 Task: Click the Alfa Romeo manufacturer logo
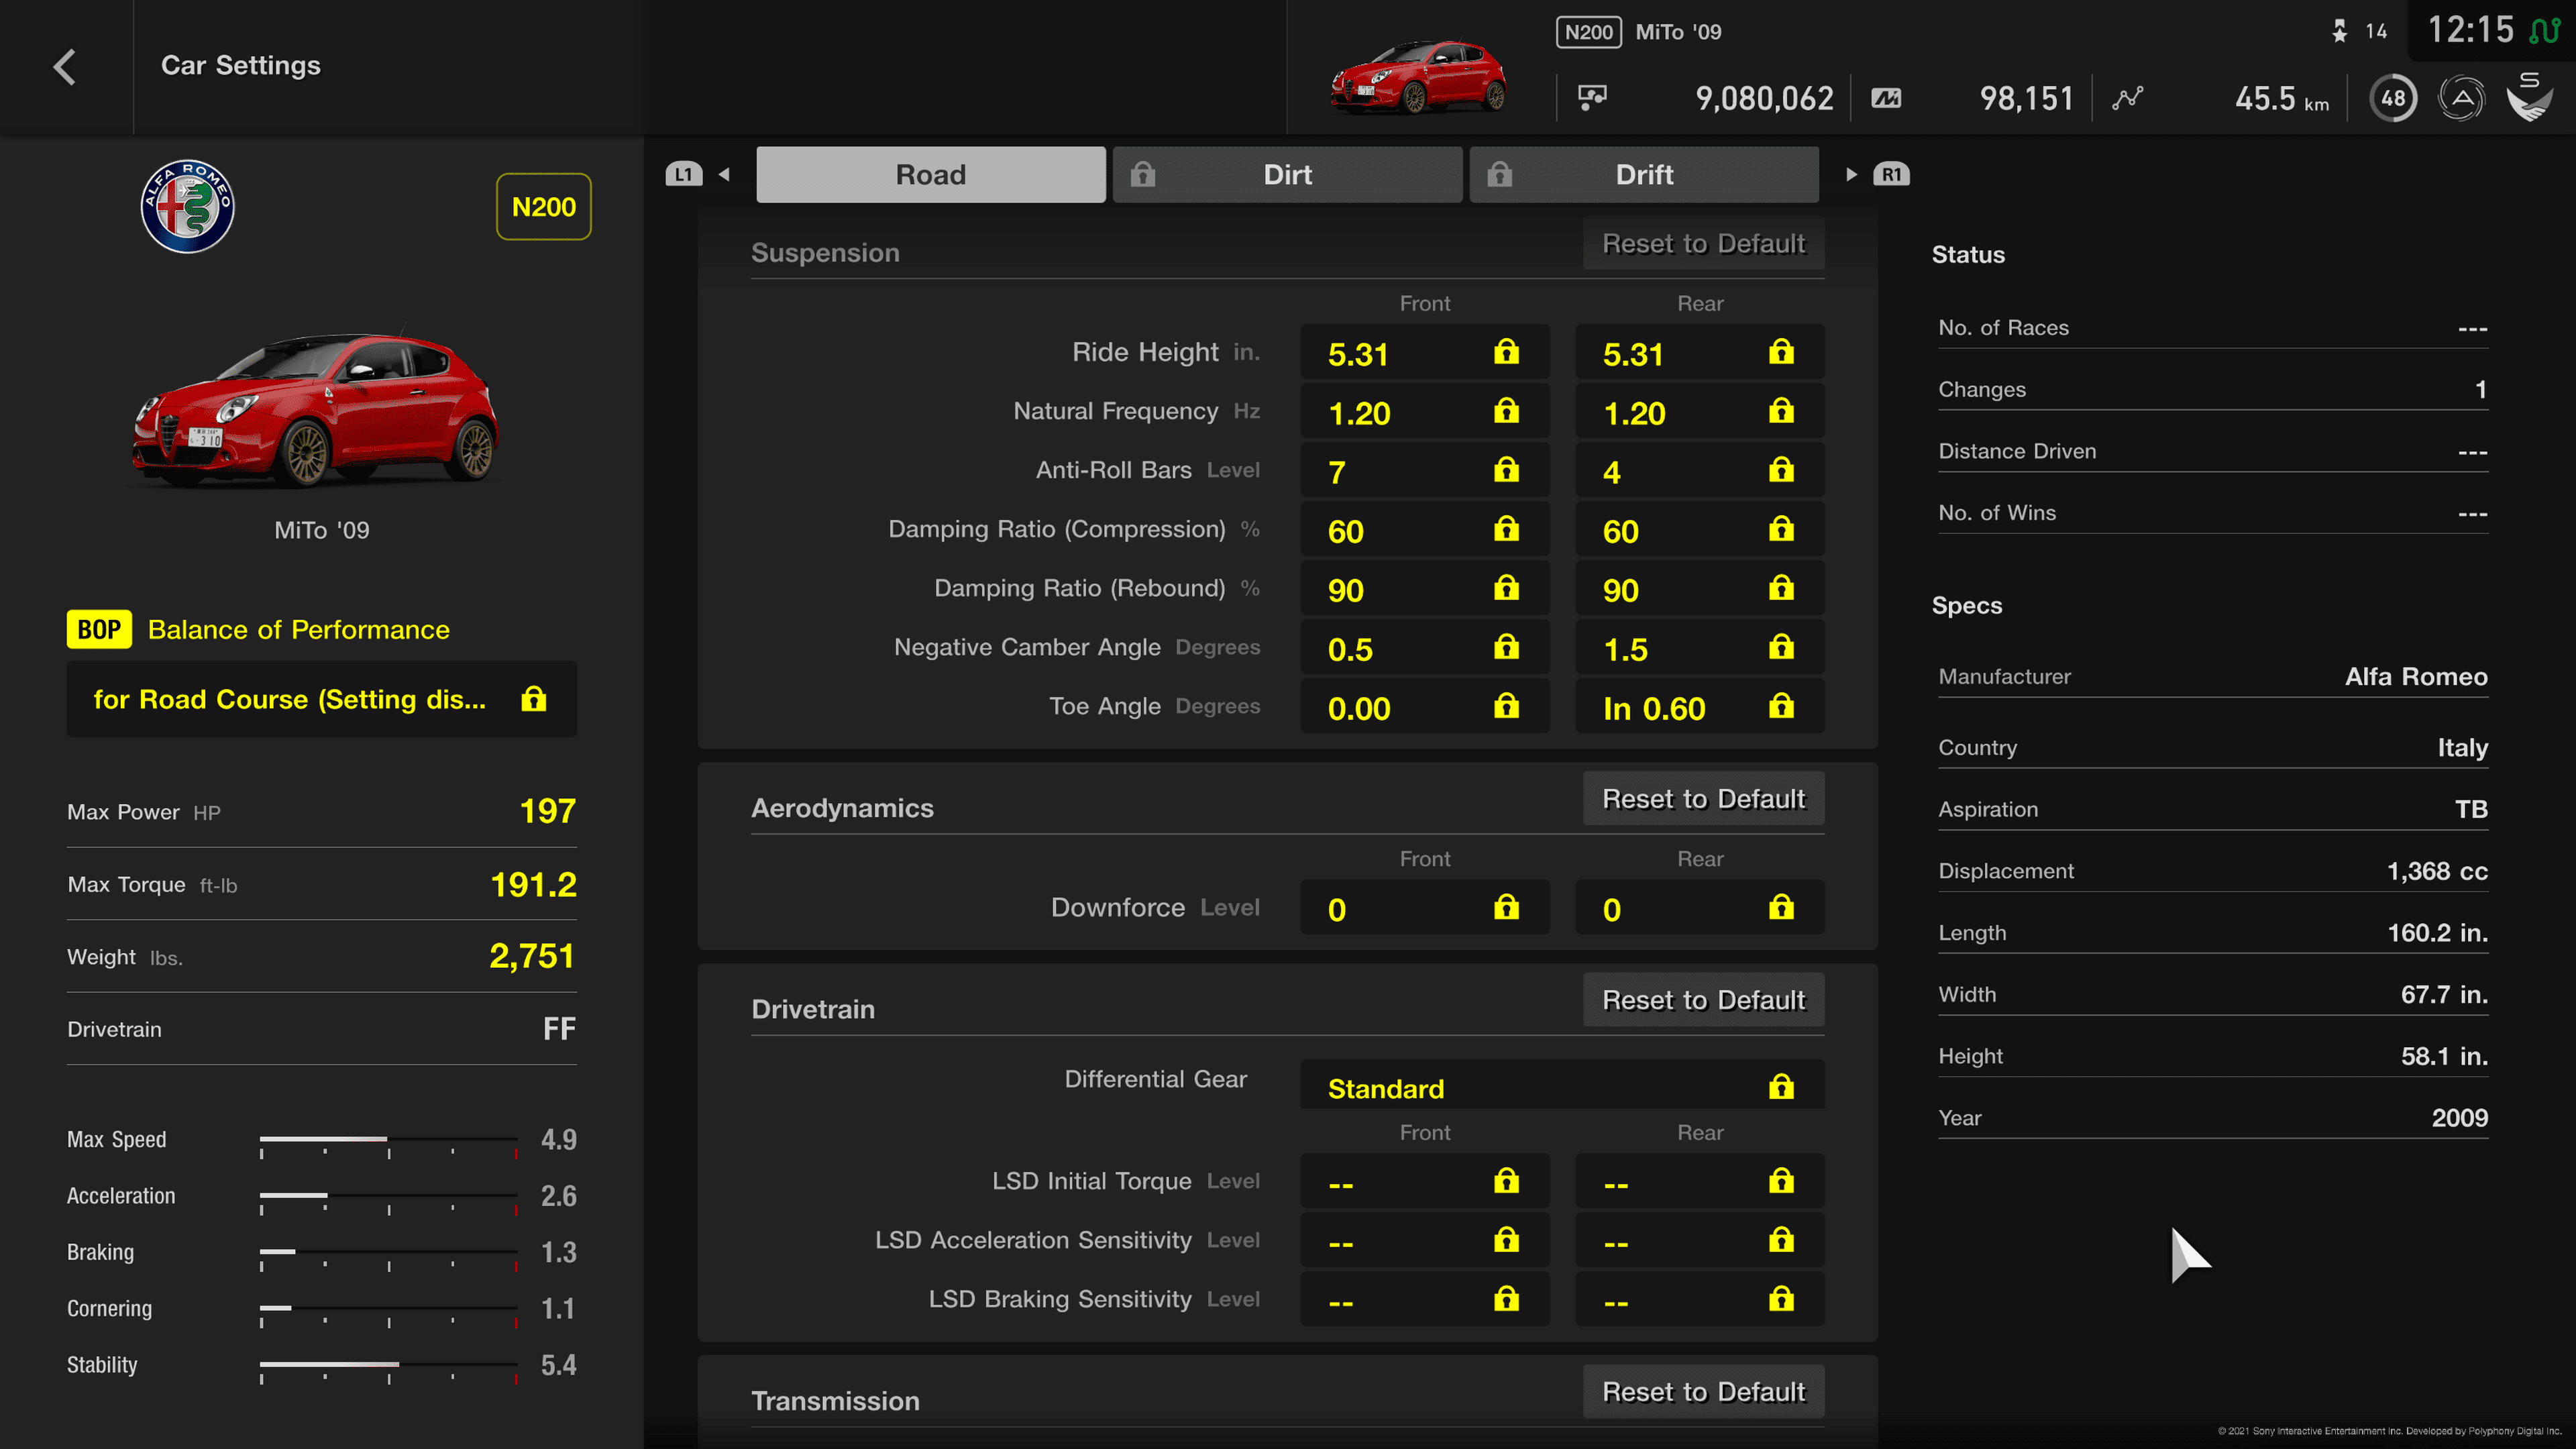point(187,206)
